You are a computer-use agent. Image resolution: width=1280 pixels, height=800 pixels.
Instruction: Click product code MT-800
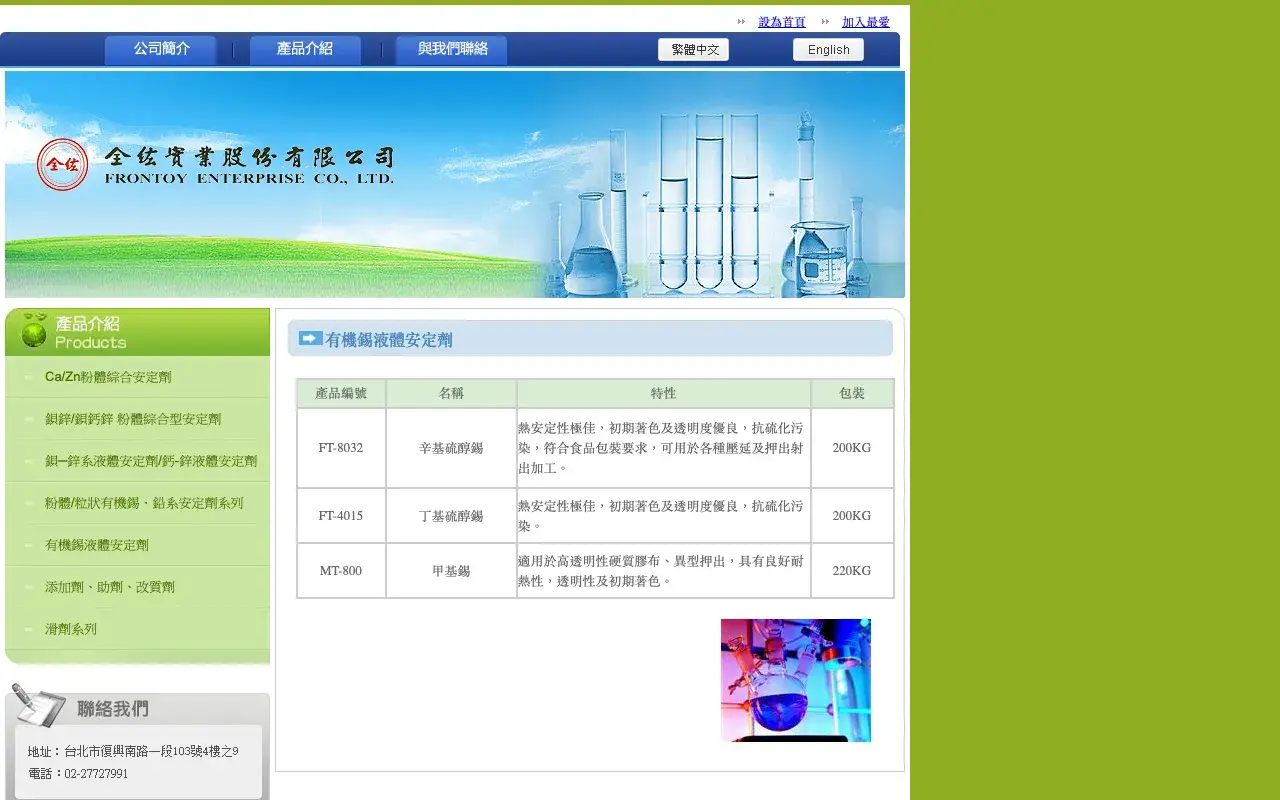click(x=341, y=571)
